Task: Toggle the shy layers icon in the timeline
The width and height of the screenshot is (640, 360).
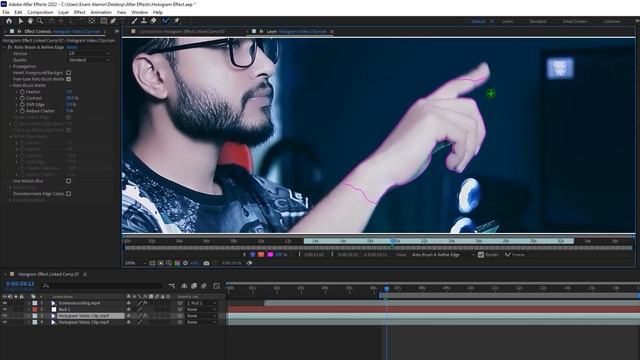Action: pos(184,286)
